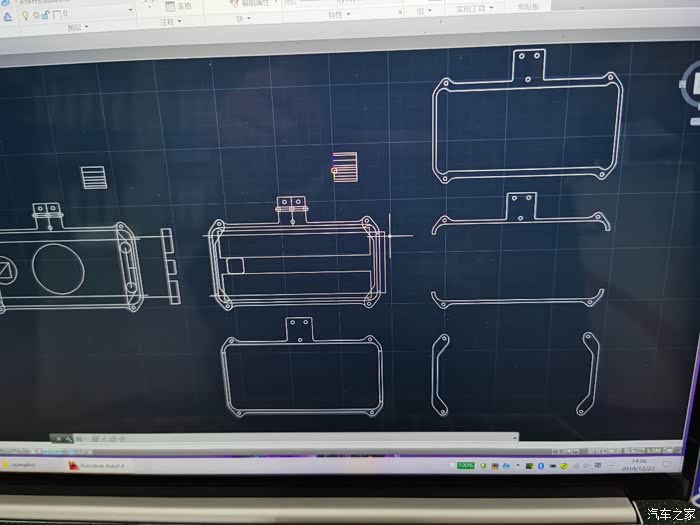The width and height of the screenshot is (700, 525).
Task: Click the green 100% battery indicator
Action: pyautogui.click(x=466, y=466)
